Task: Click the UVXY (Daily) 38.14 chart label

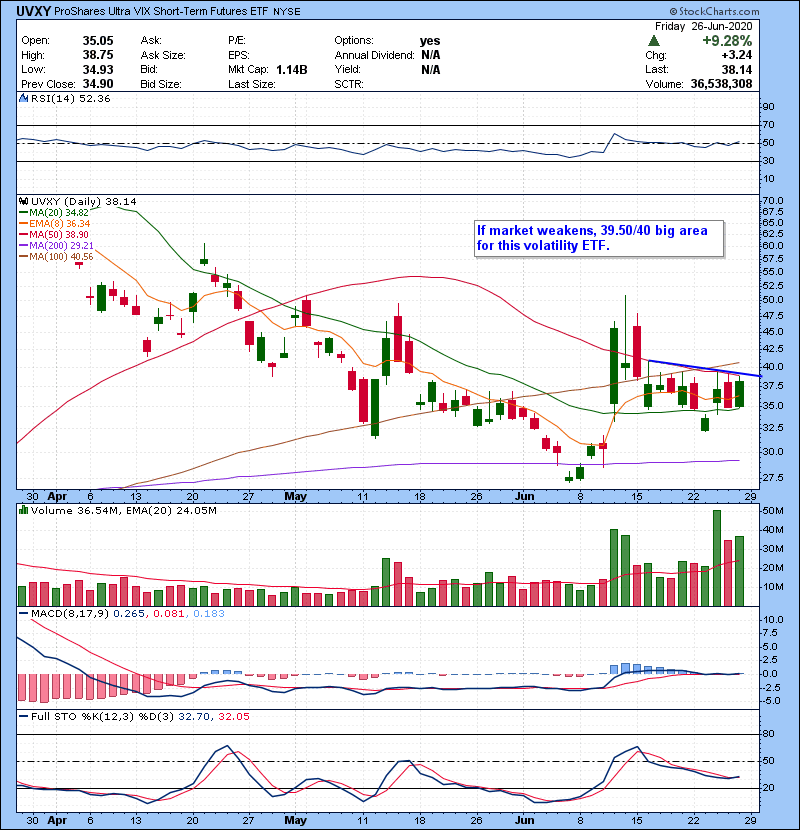Action: coord(84,202)
